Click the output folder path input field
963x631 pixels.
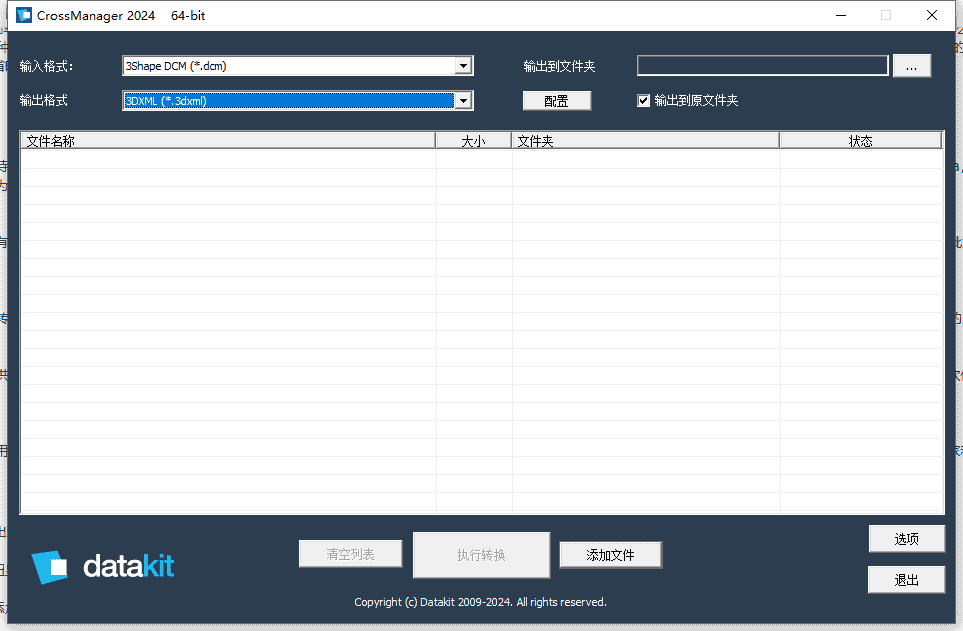(x=762, y=65)
